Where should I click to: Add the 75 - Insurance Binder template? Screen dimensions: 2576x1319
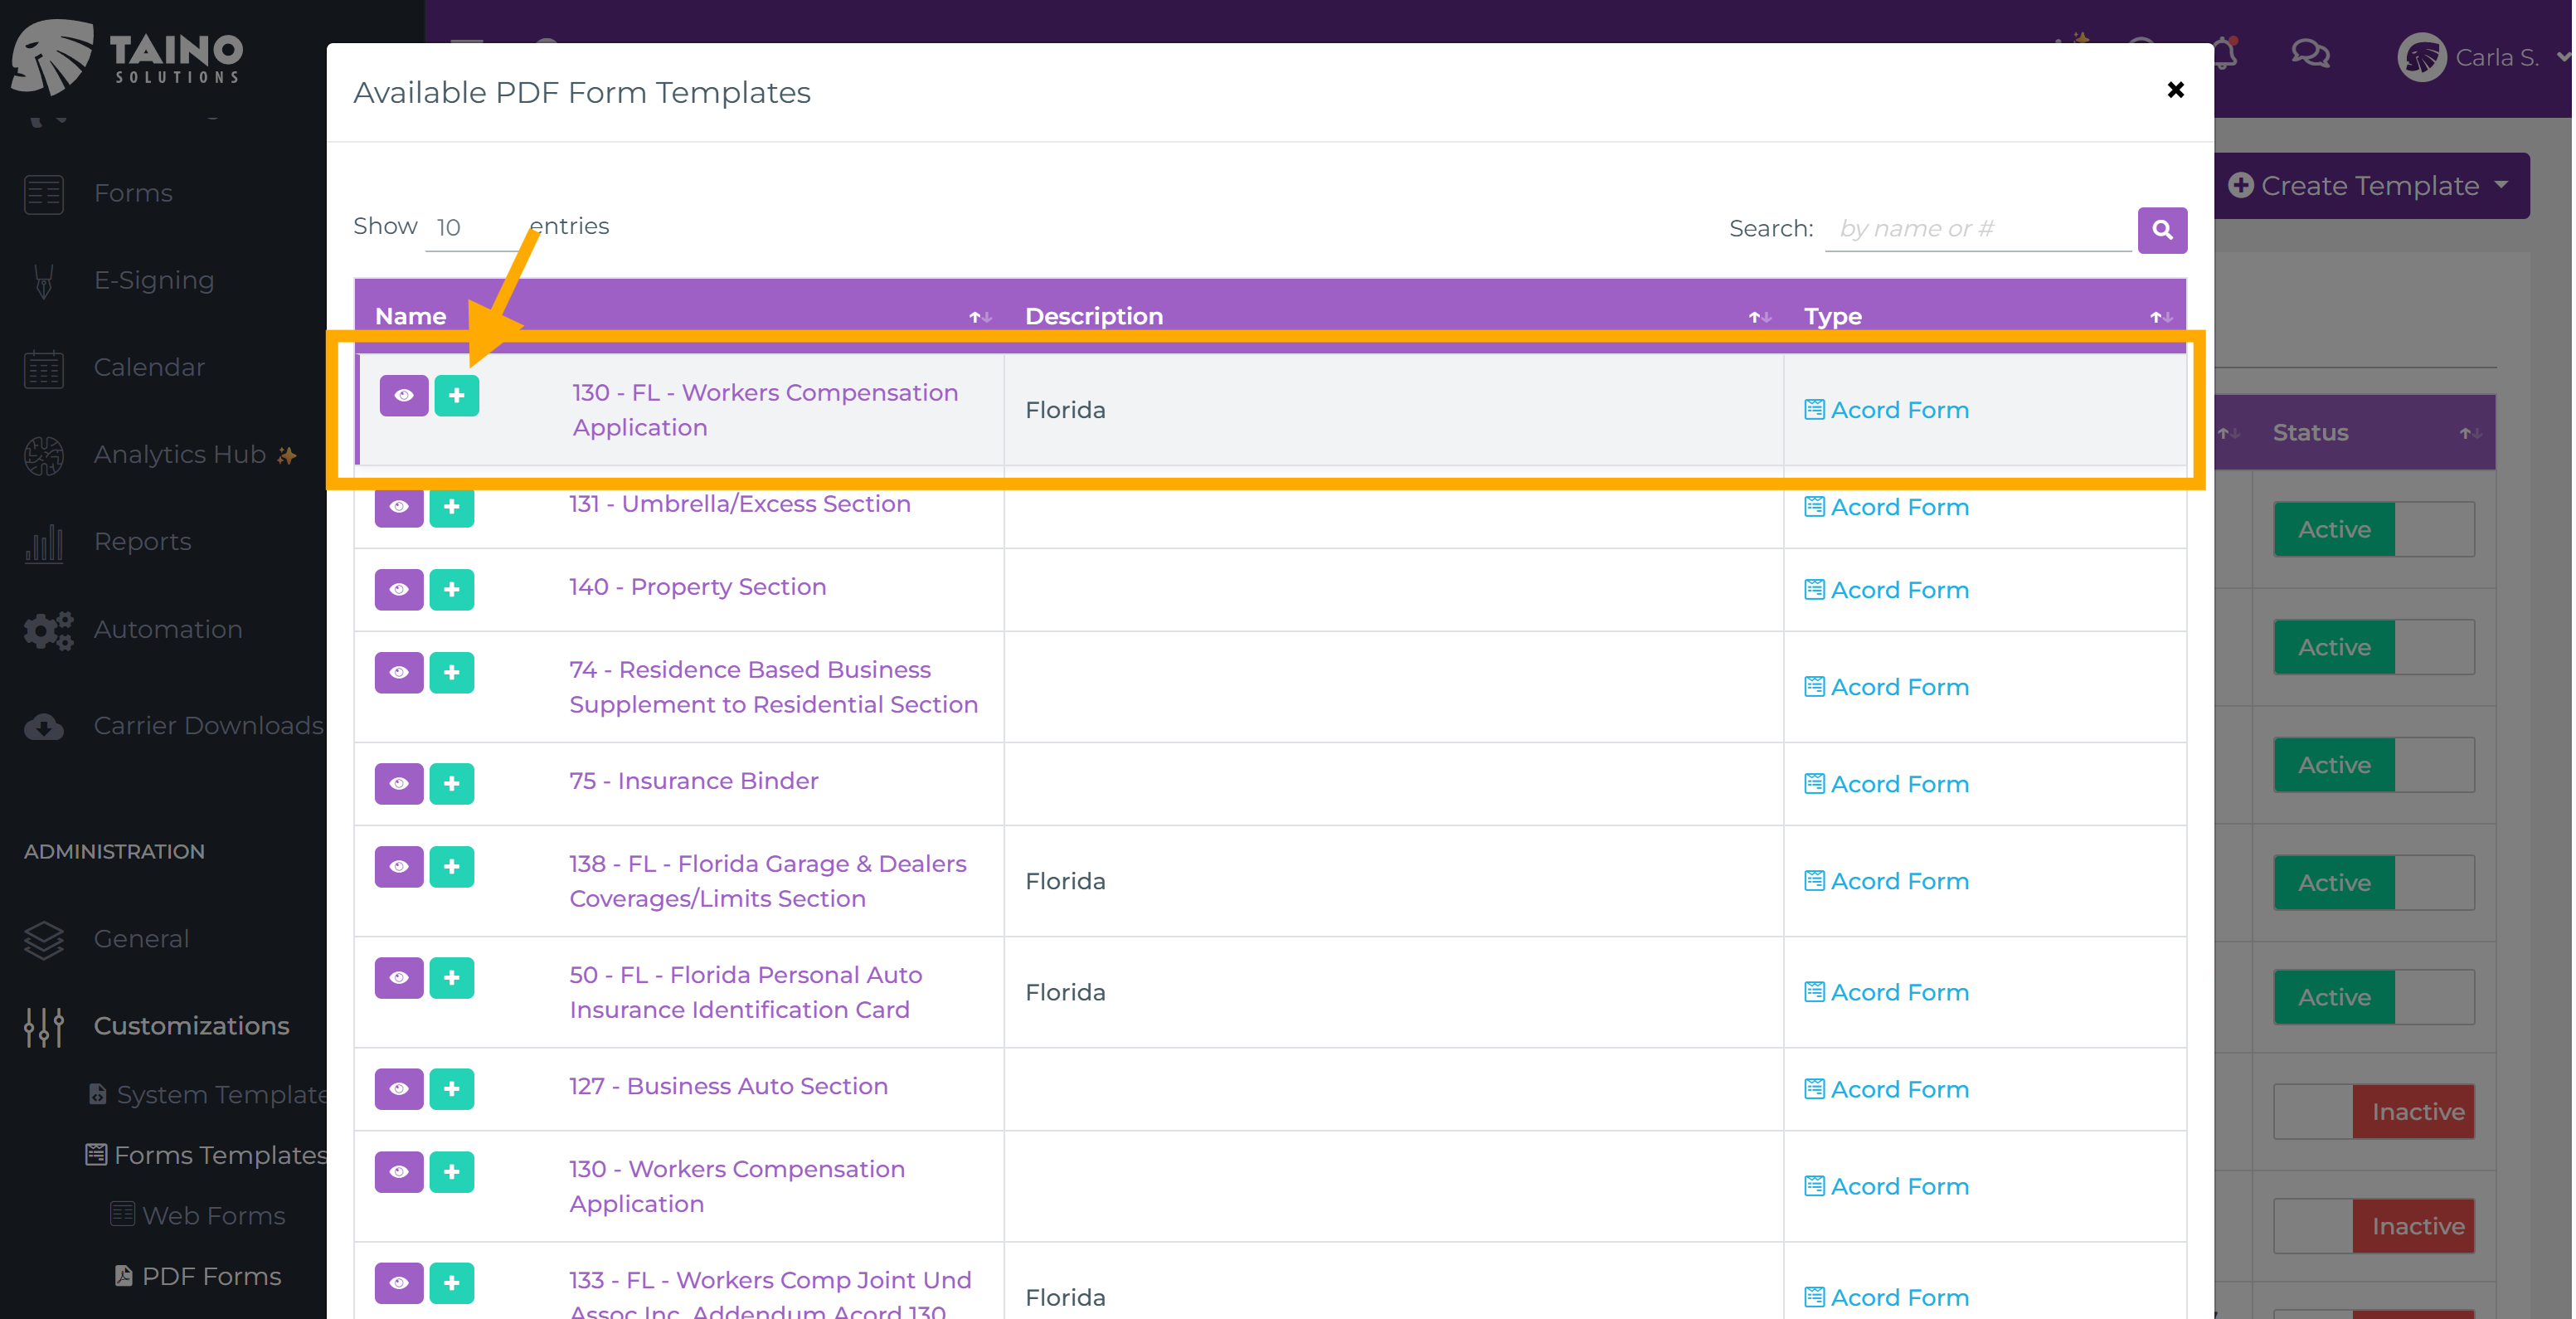(x=451, y=783)
